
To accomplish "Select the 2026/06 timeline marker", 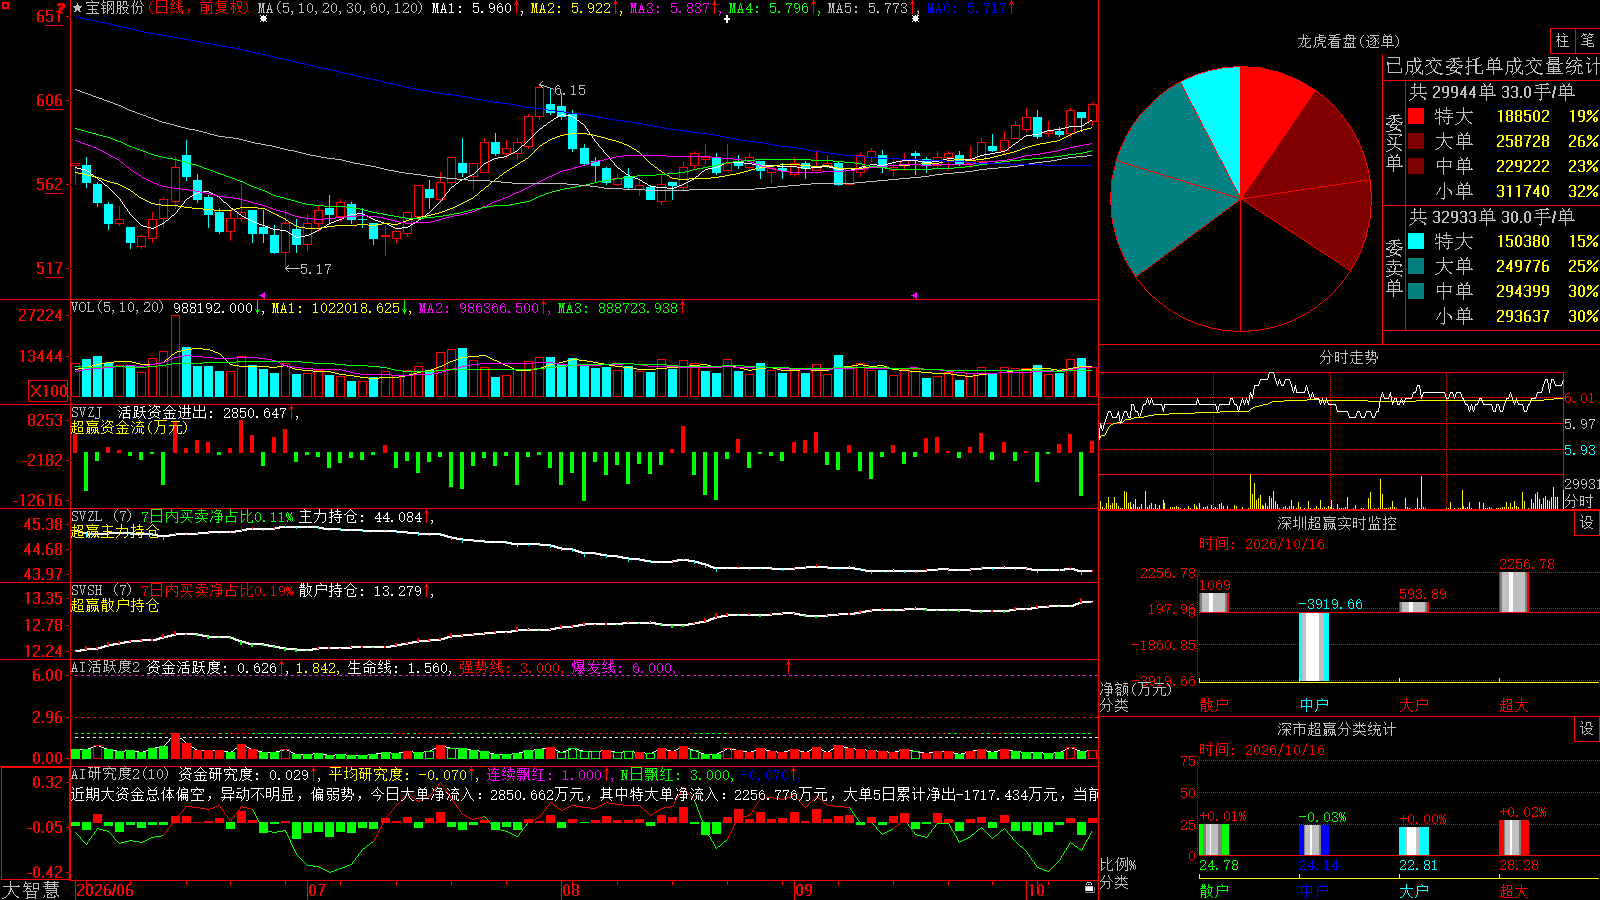I will coord(105,890).
